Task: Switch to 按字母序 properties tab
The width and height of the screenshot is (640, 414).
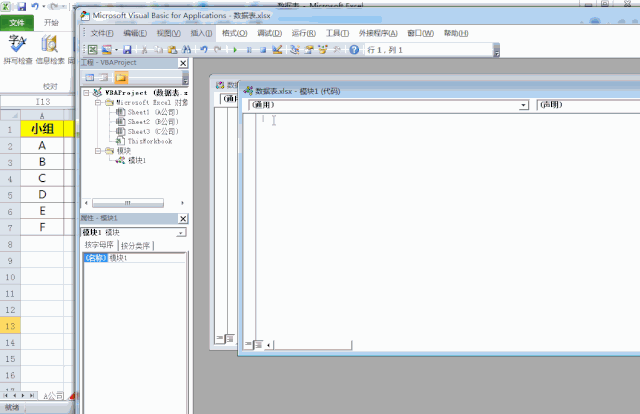Action: coord(99,245)
